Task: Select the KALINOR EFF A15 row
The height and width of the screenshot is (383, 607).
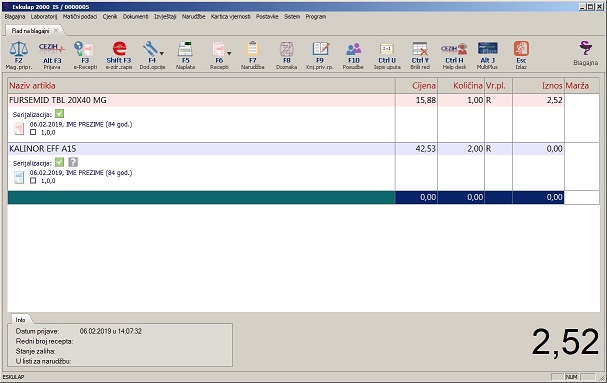Action: [x=286, y=149]
